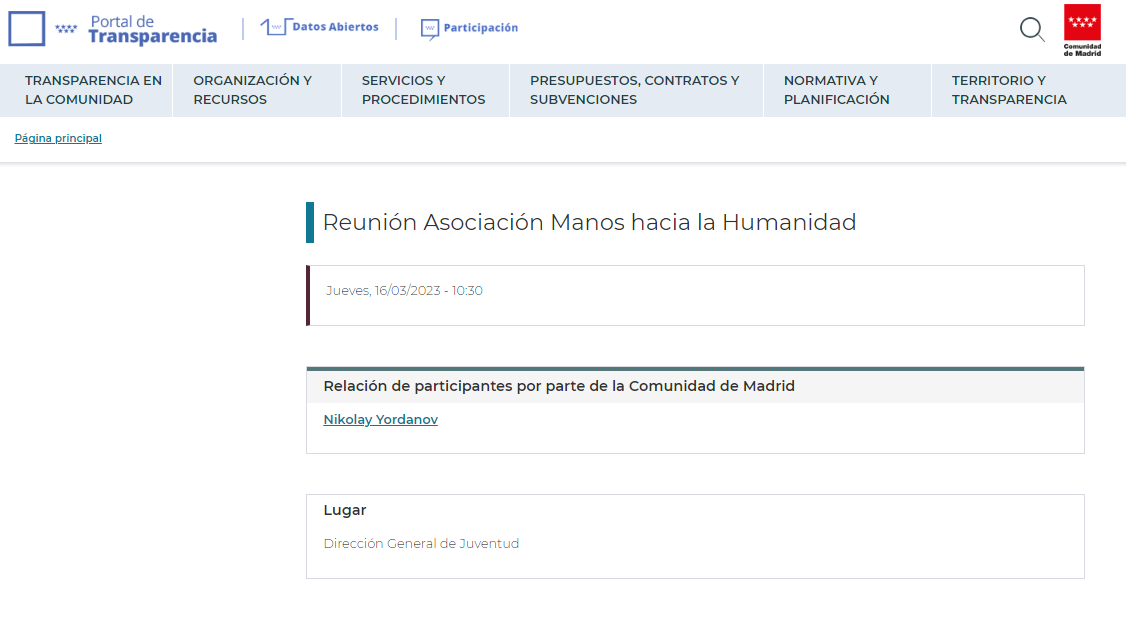Click the date text Jueves, 16/03/2023 - 10:30
This screenshot has width=1126, height=622.
[404, 291]
